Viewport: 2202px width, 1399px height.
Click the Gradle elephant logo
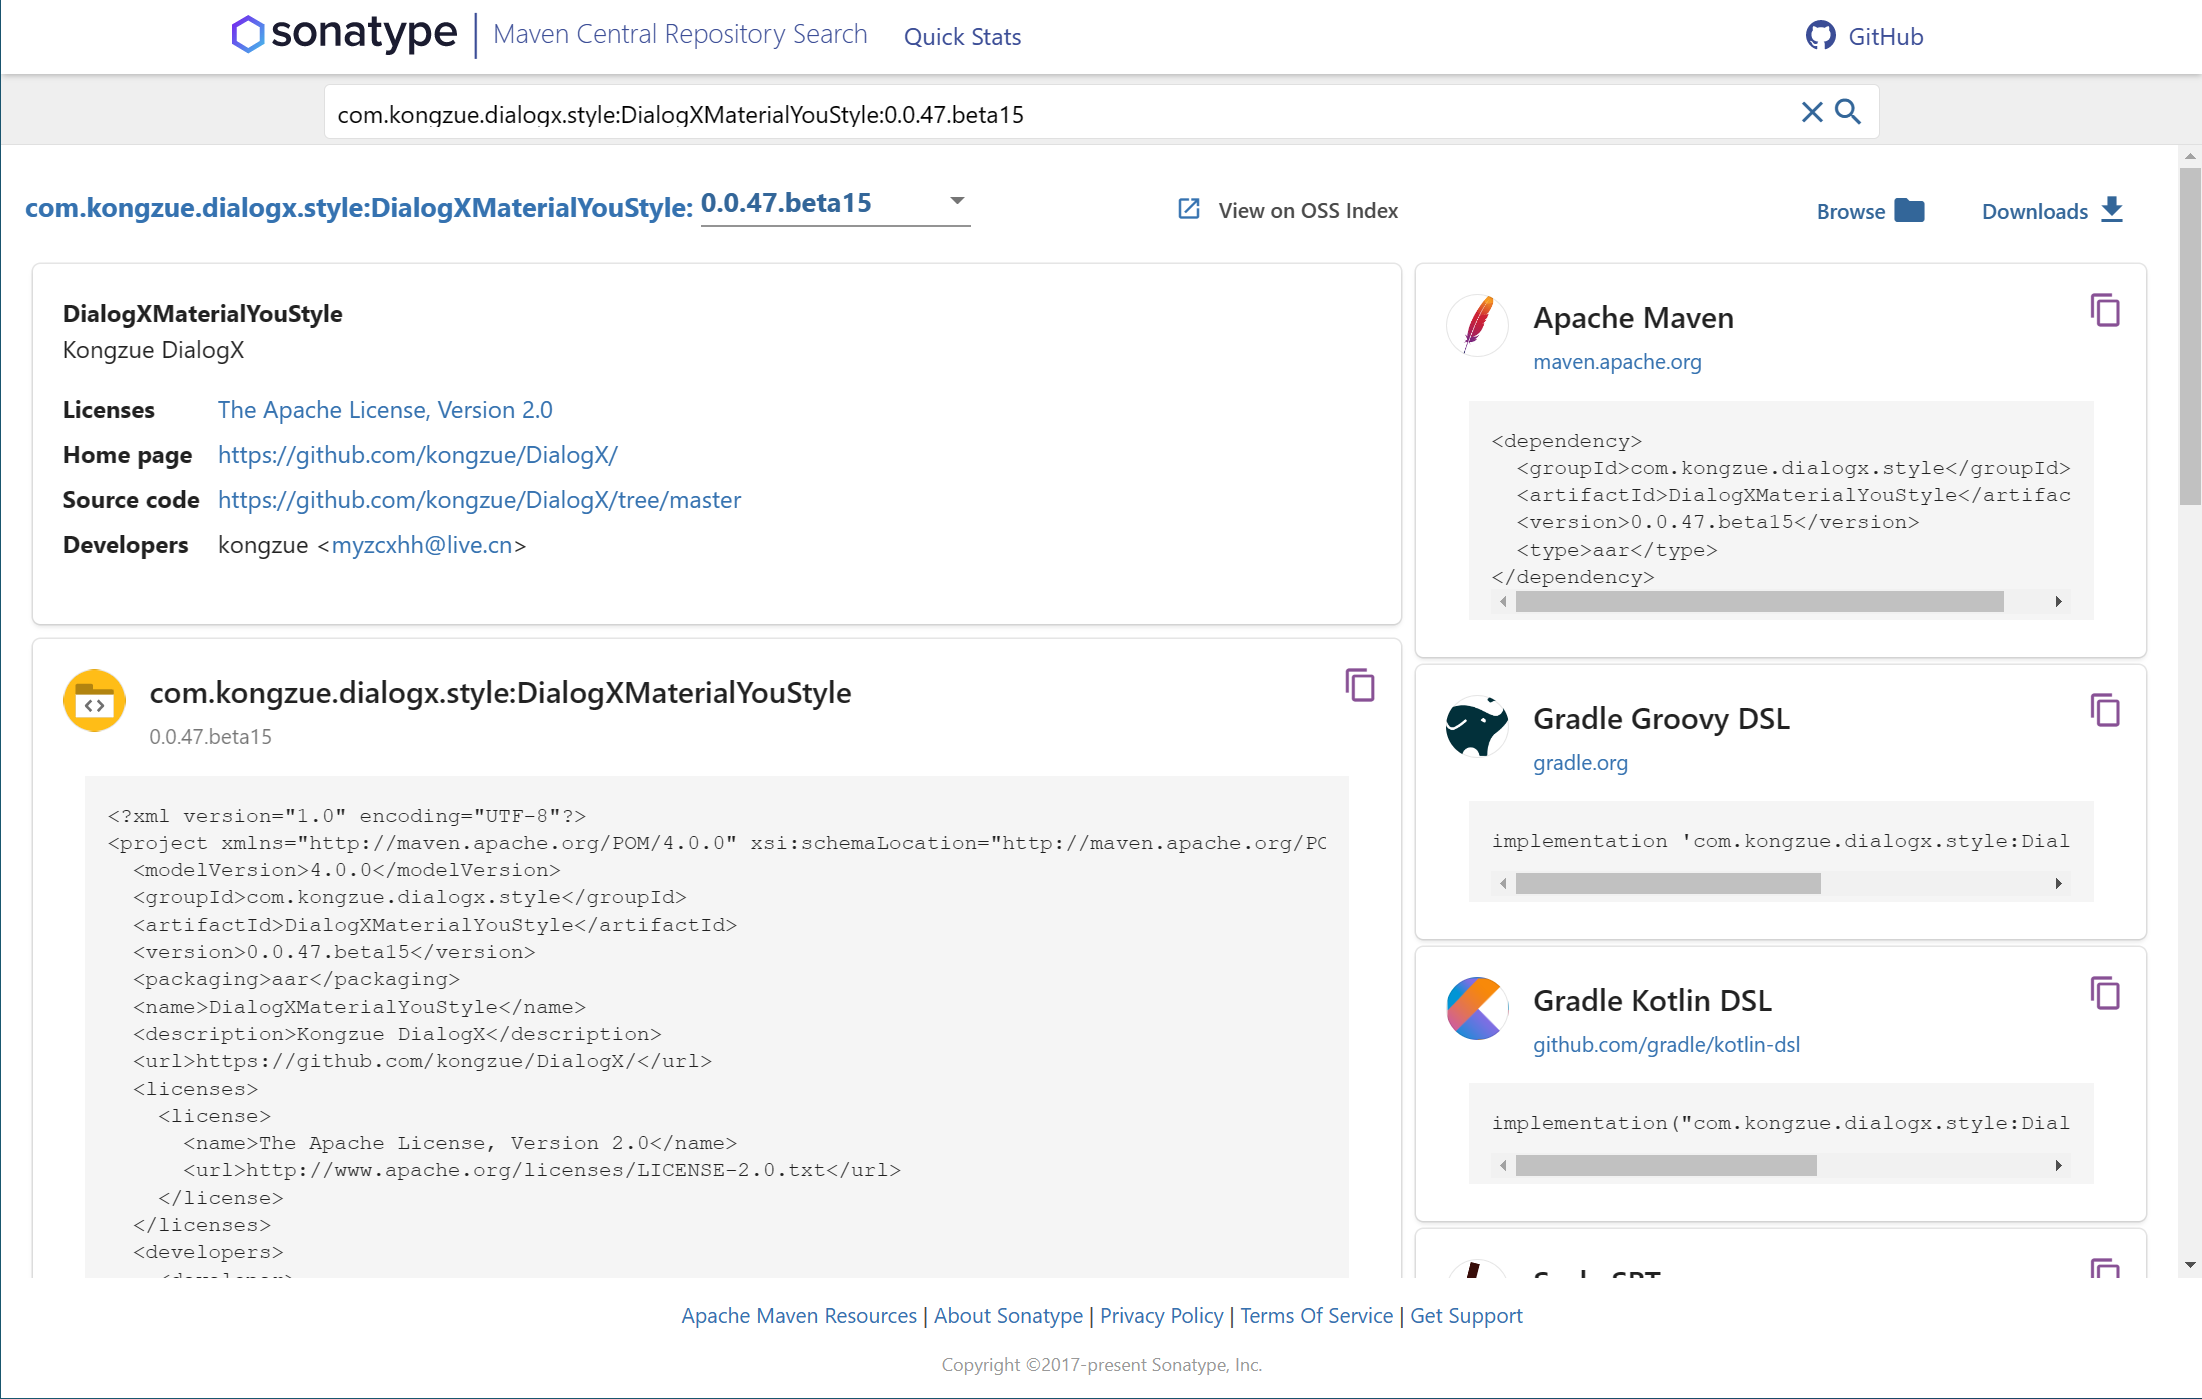[x=1477, y=727]
